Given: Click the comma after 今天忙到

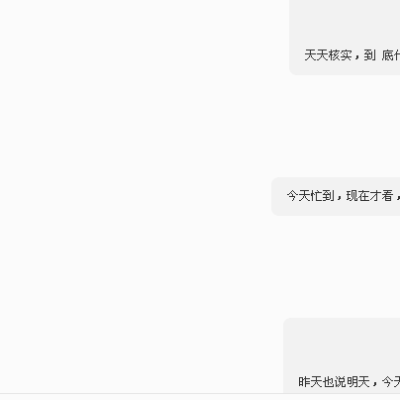Looking at the screenshot, I should pyautogui.click(x=340, y=199).
